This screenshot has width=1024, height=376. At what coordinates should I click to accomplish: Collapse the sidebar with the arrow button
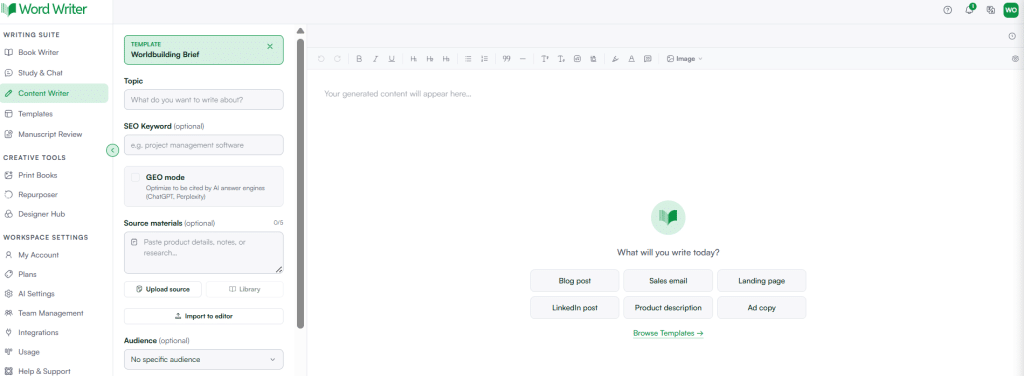[112, 151]
